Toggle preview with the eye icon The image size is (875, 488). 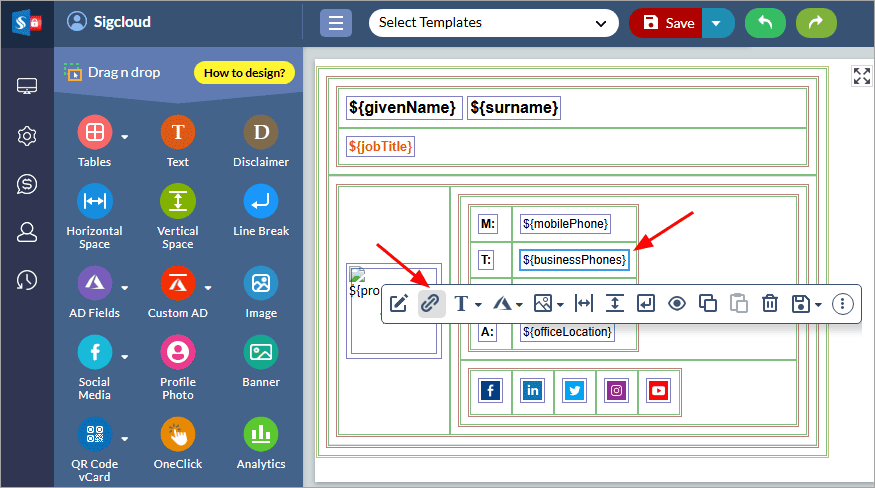coord(677,303)
